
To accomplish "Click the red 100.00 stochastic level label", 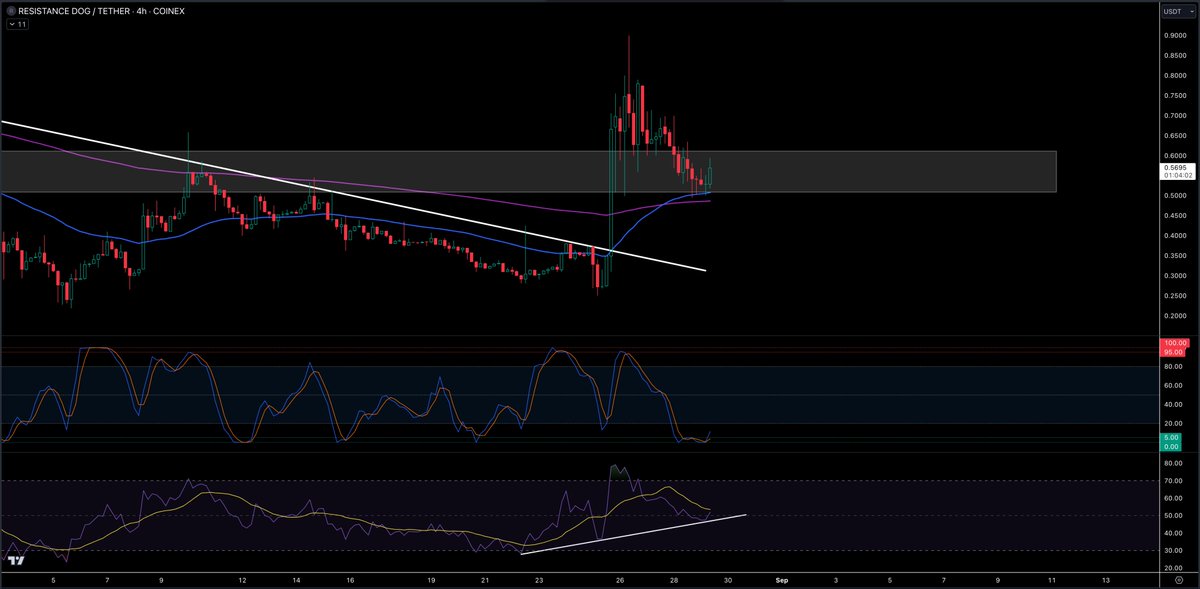I will (1173, 344).
